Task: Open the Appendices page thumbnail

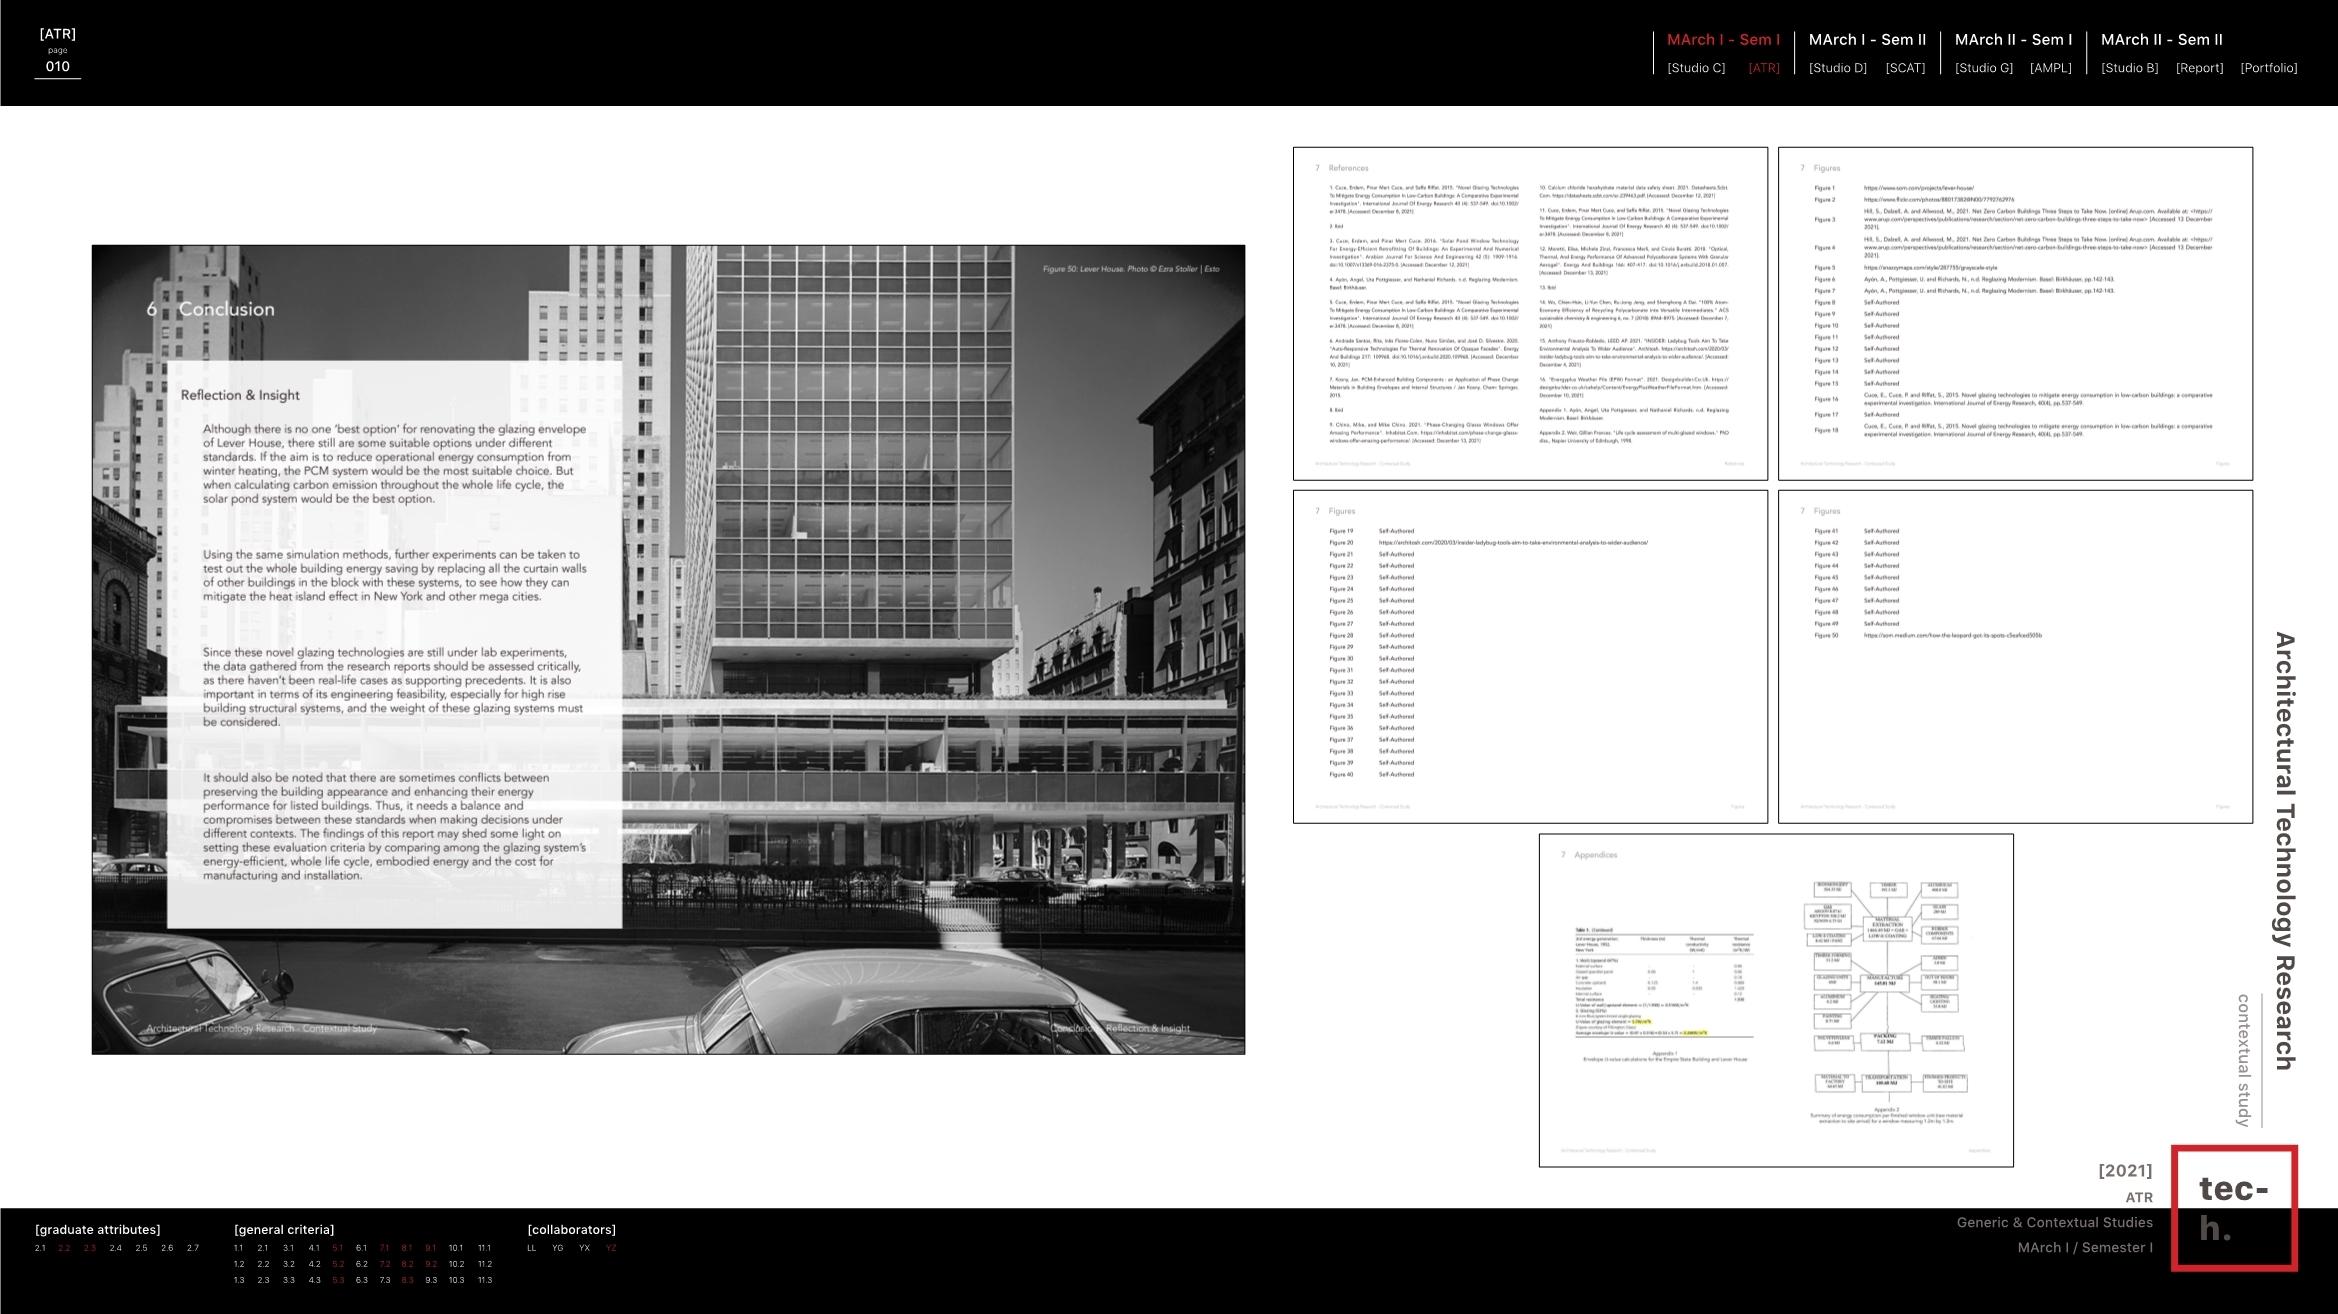Action: pos(1775,1000)
